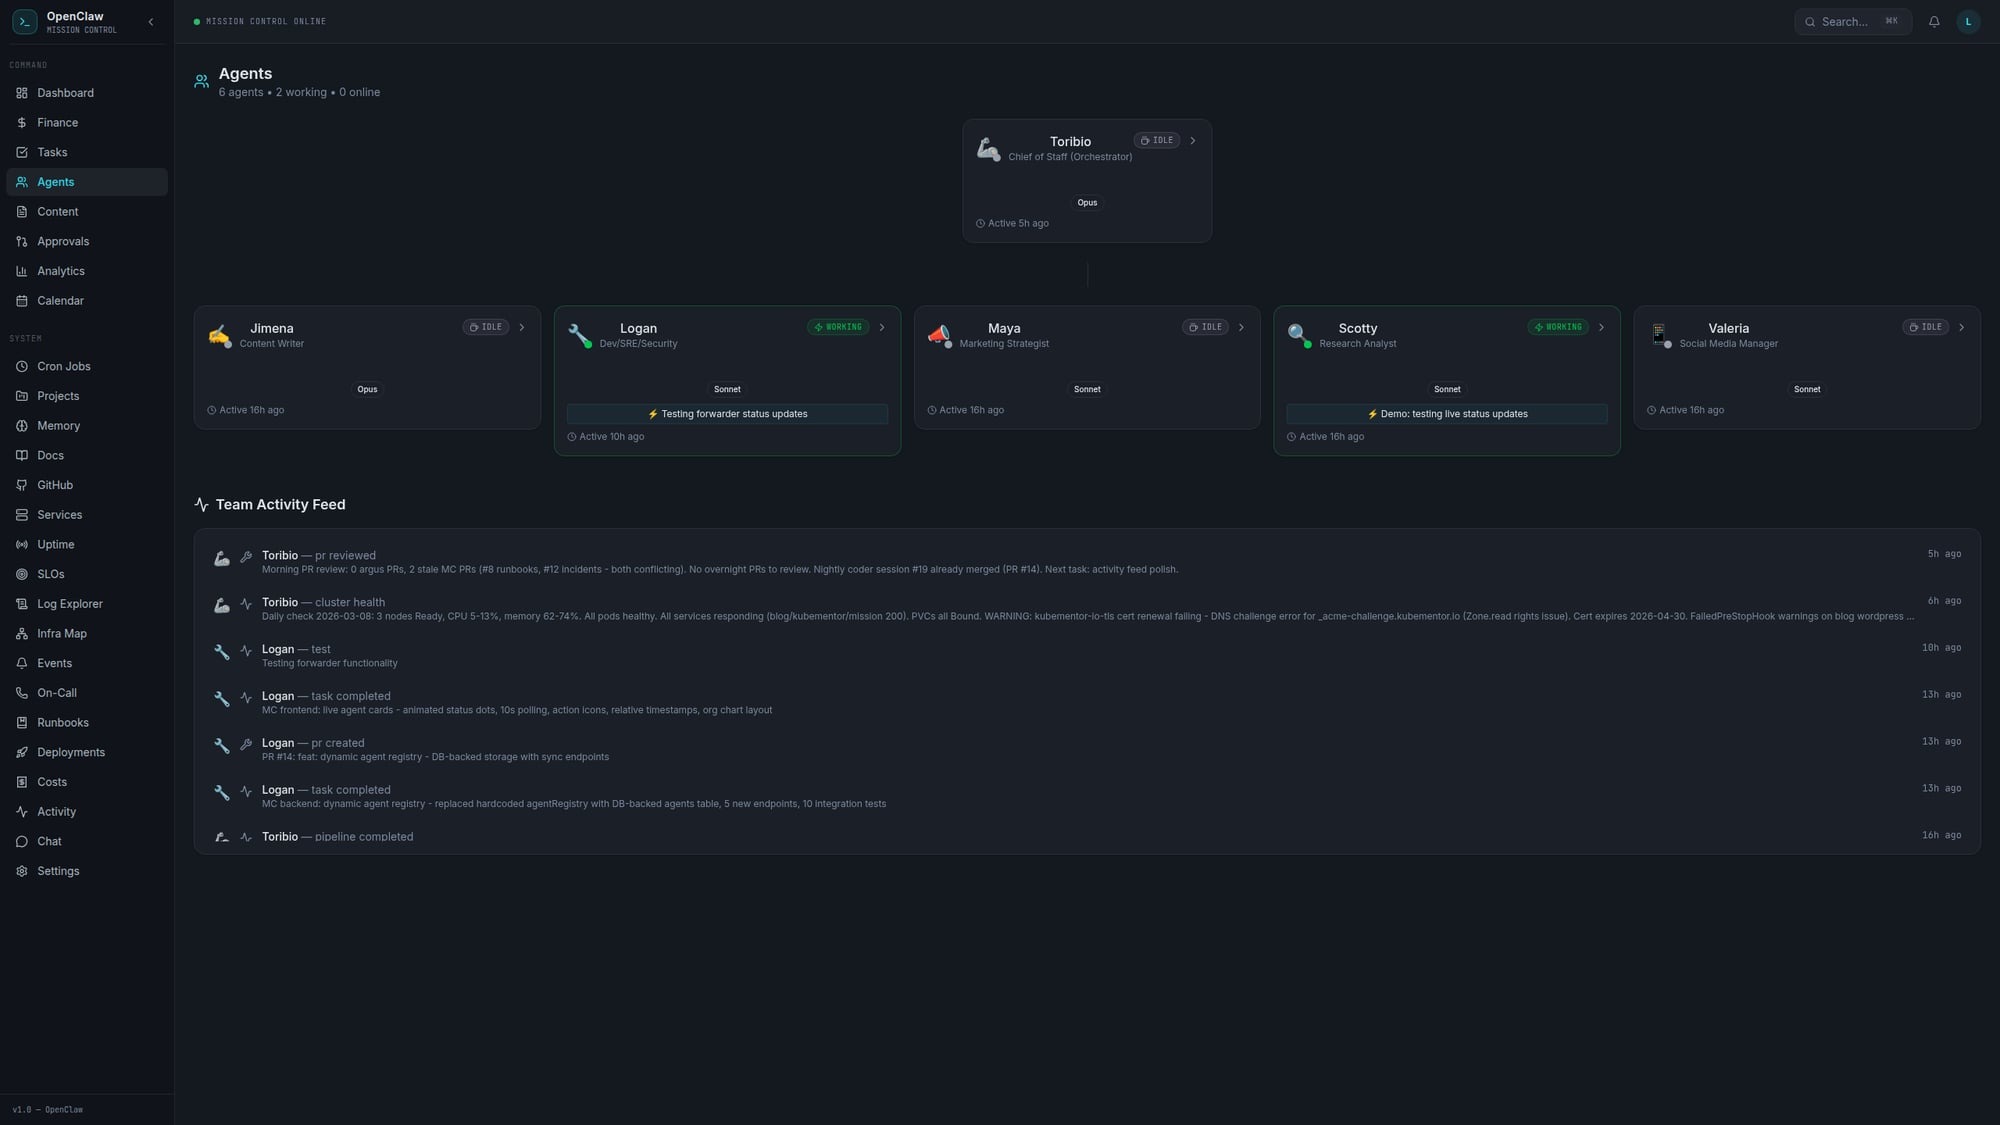The height and width of the screenshot is (1125, 2000).
Task: Click the GitHub icon in the sidebar
Action: (22, 485)
